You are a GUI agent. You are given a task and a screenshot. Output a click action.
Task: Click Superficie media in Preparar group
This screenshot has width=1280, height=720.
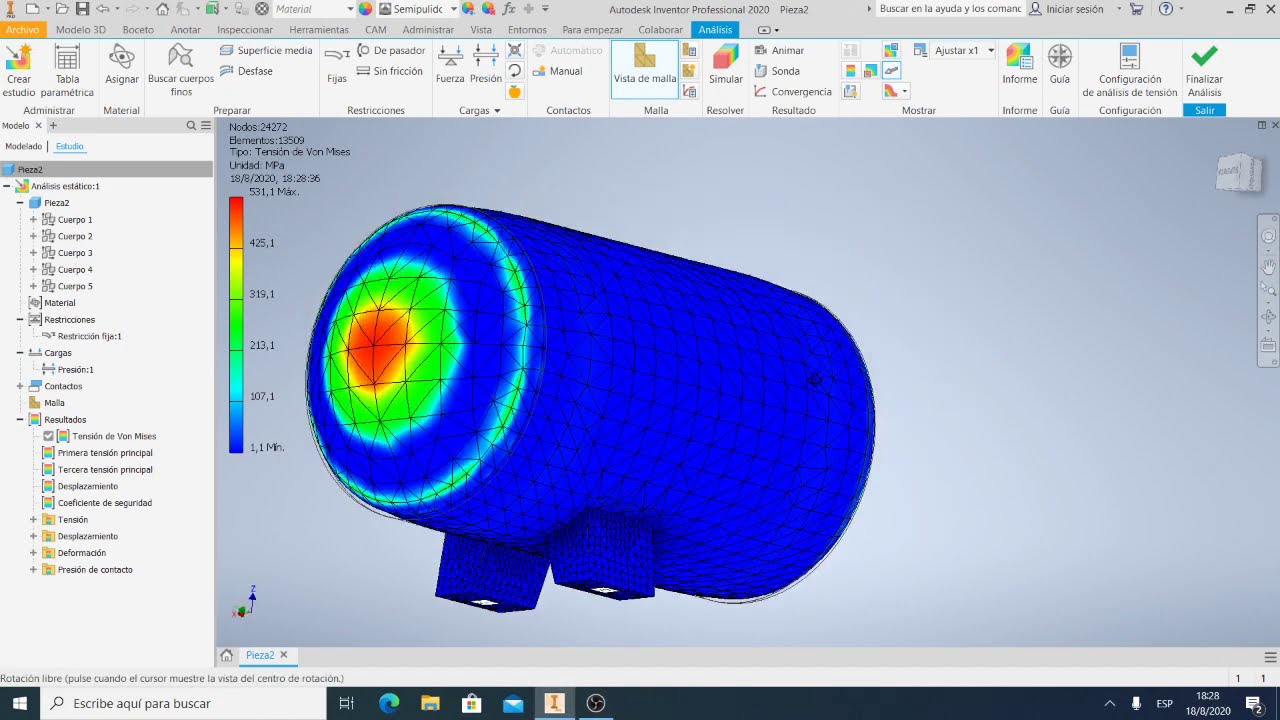point(265,50)
